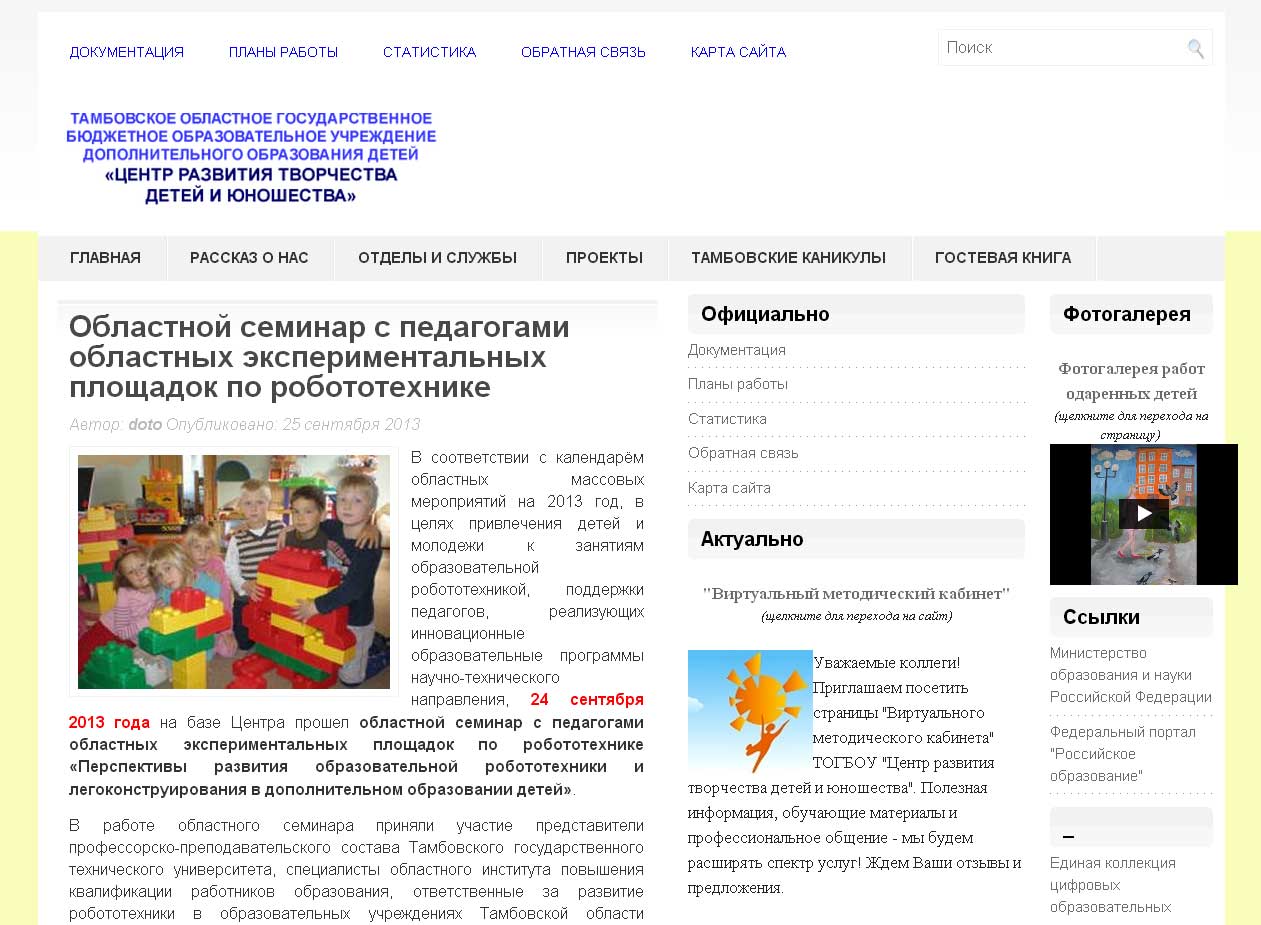Open the ГОСТЕВАЯ КНИГА tab

(x=1003, y=258)
